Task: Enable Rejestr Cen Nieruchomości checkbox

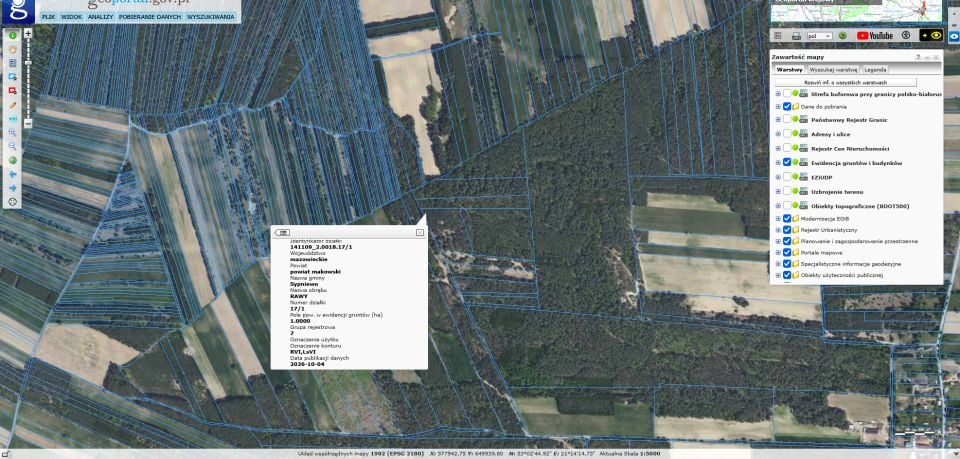Action: [x=787, y=149]
